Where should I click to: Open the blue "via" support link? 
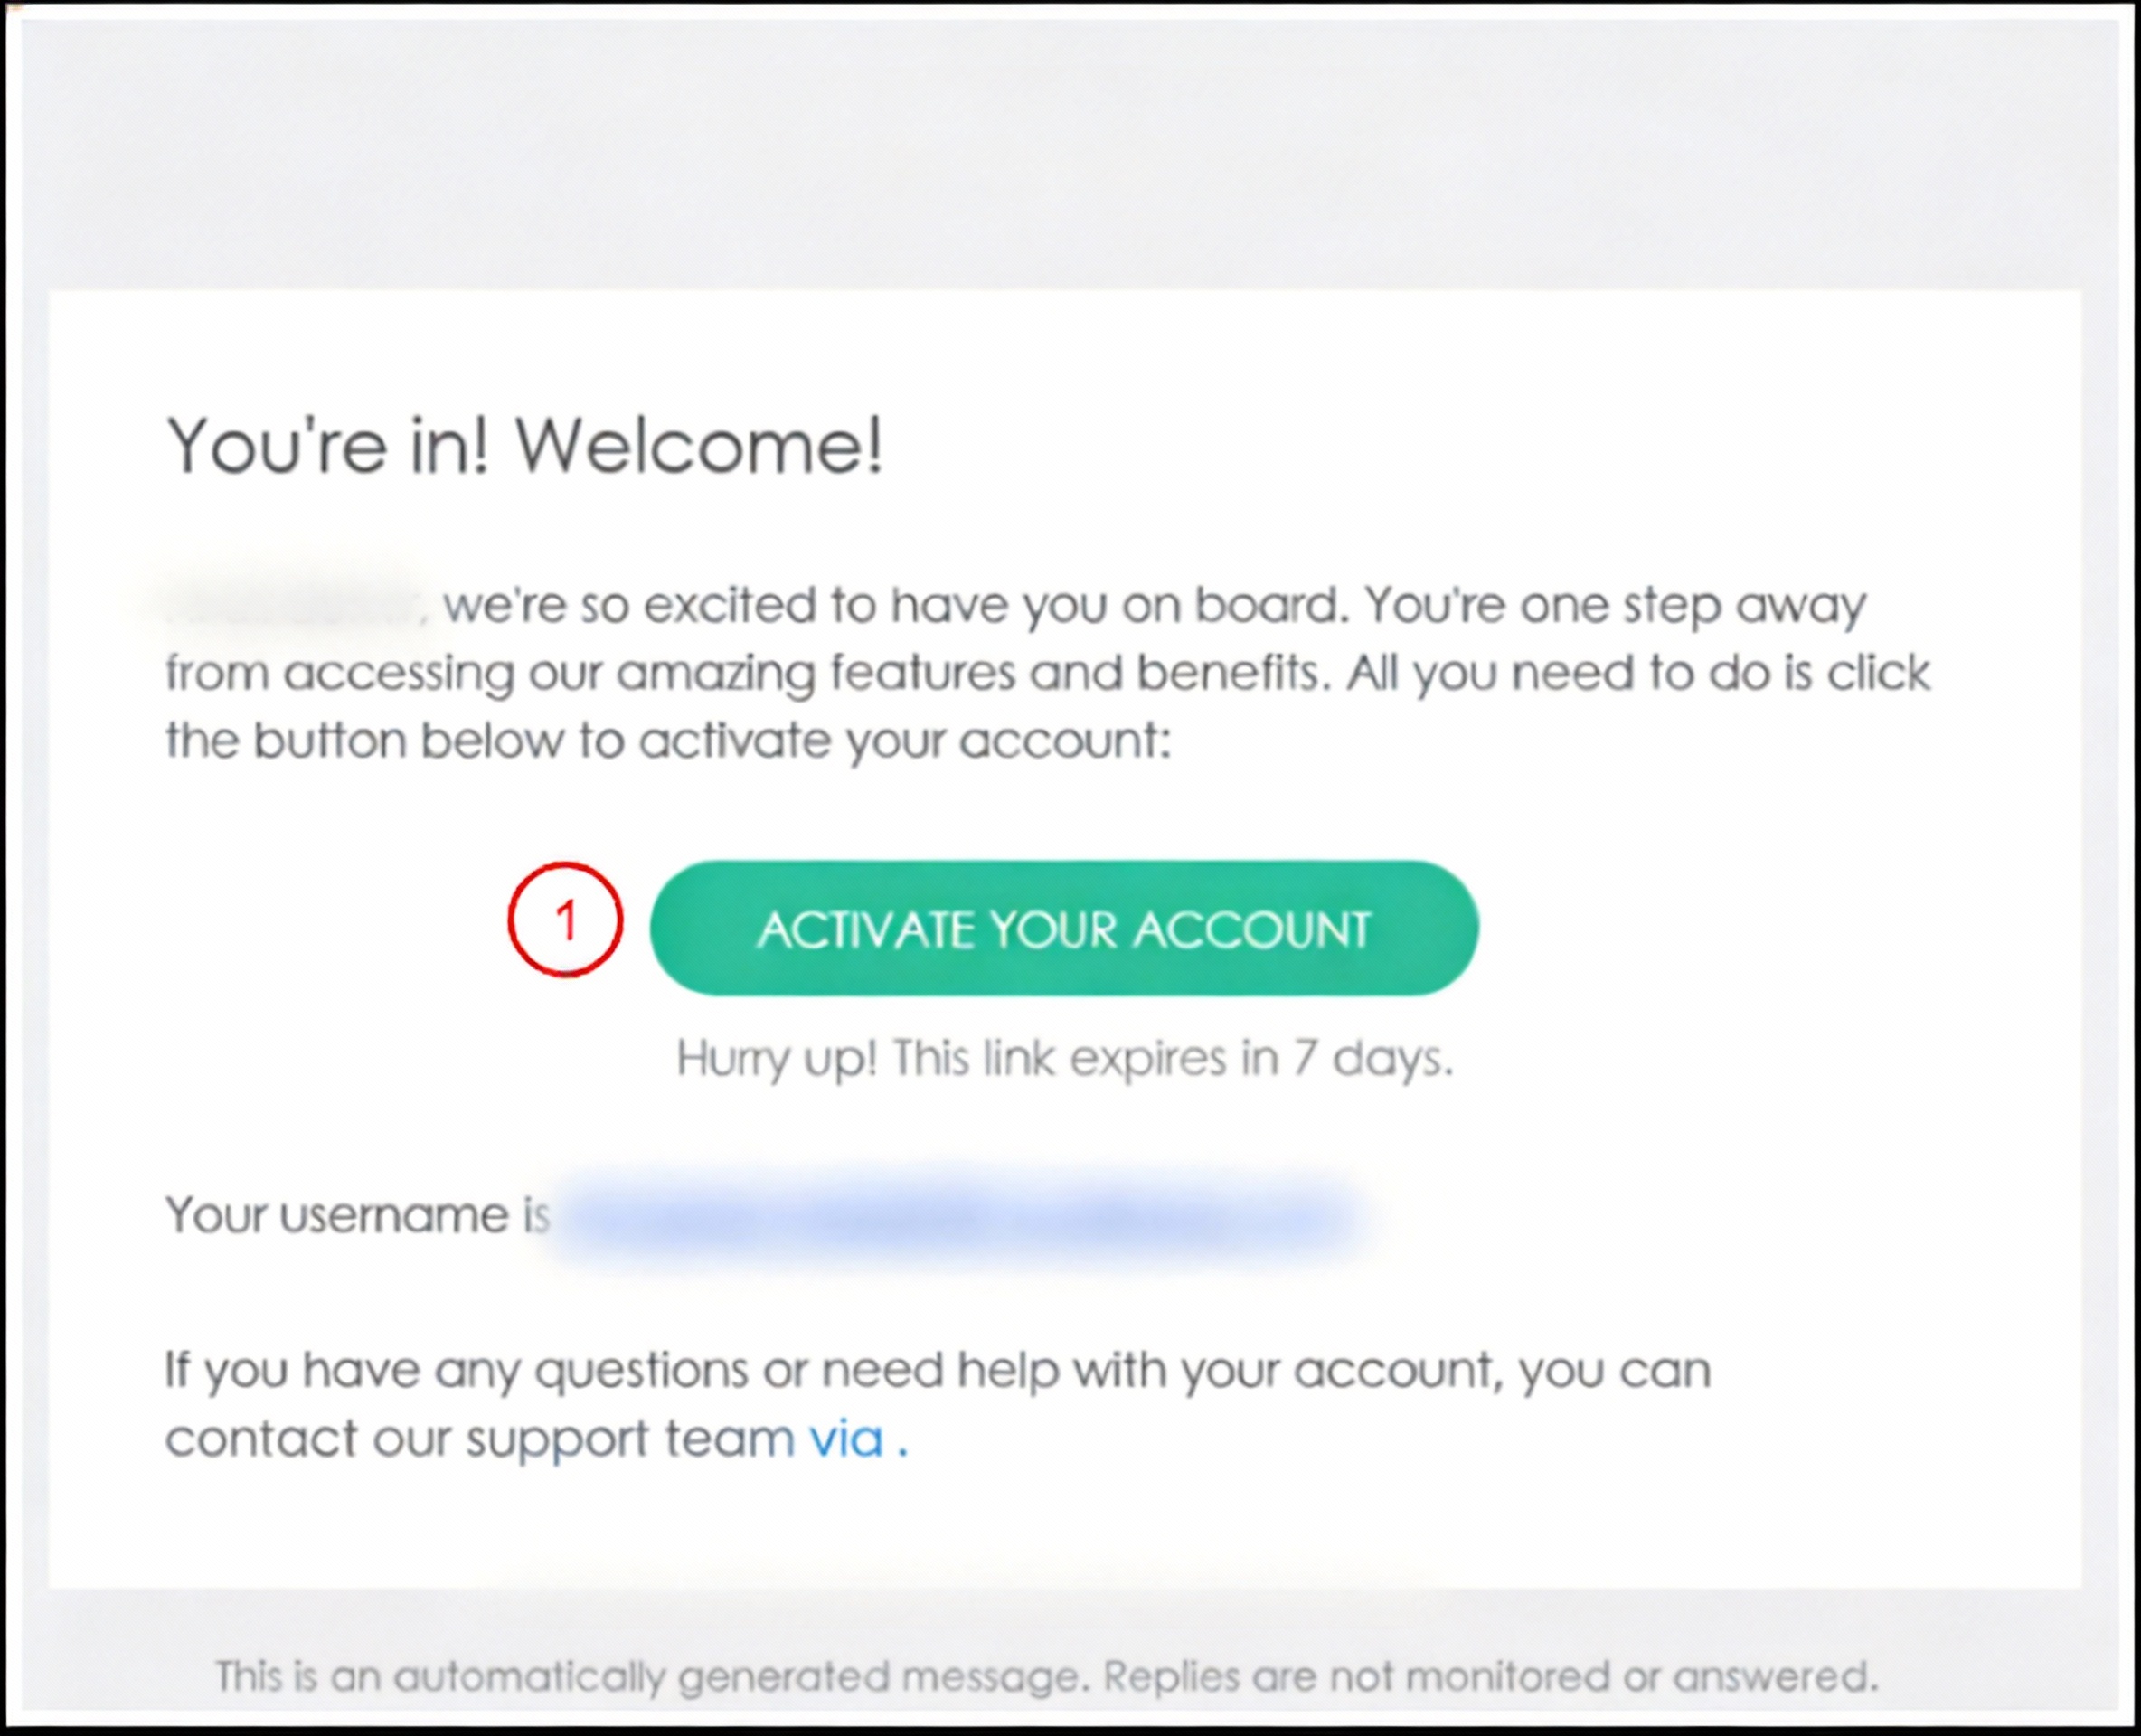coord(846,1439)
